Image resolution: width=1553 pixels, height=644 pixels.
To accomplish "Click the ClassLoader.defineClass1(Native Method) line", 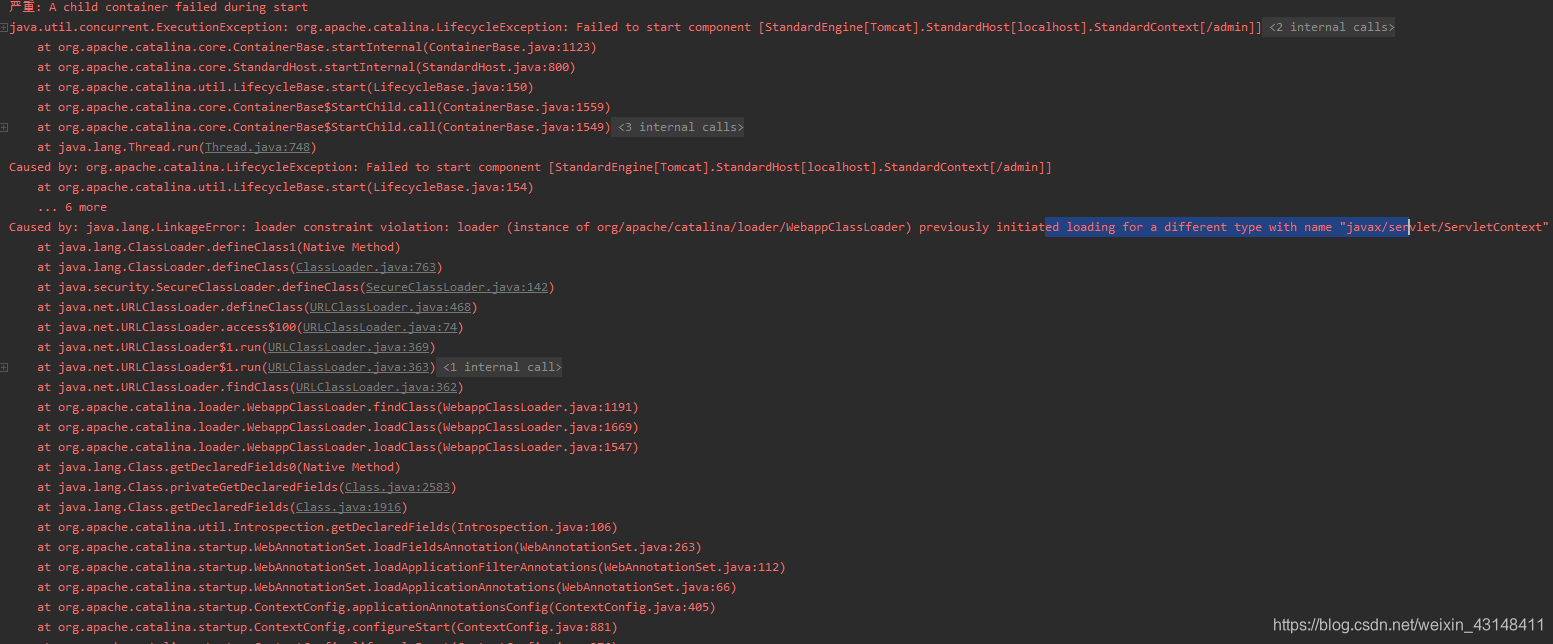I will pos(219,247).
